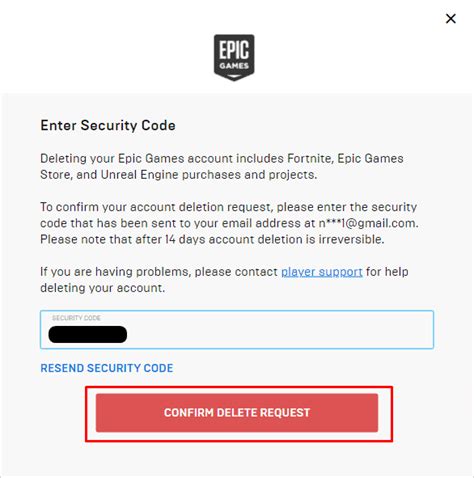Click the masked gmail.com email address
The image size is (474, 478).
pos(368,223)
